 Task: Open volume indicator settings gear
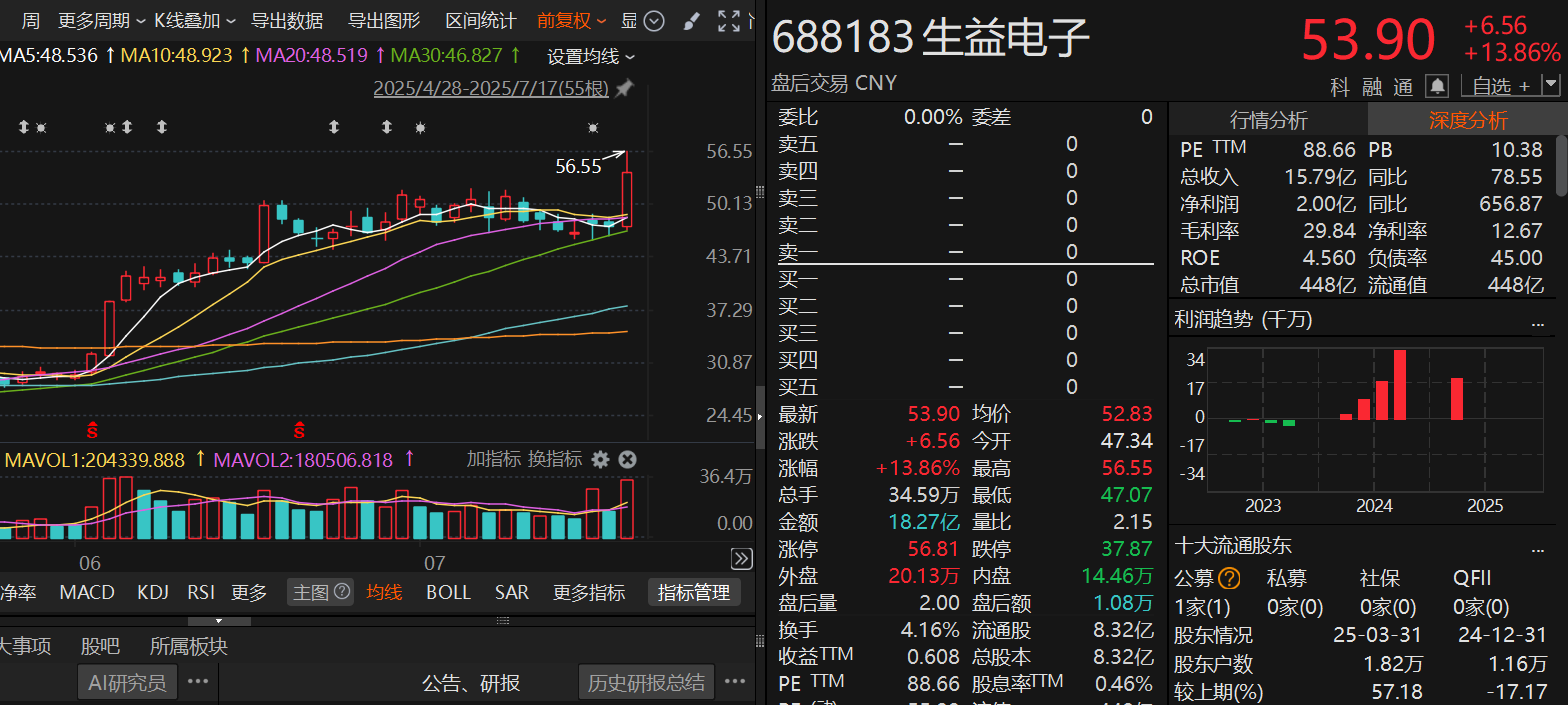[x=600, y=459]
